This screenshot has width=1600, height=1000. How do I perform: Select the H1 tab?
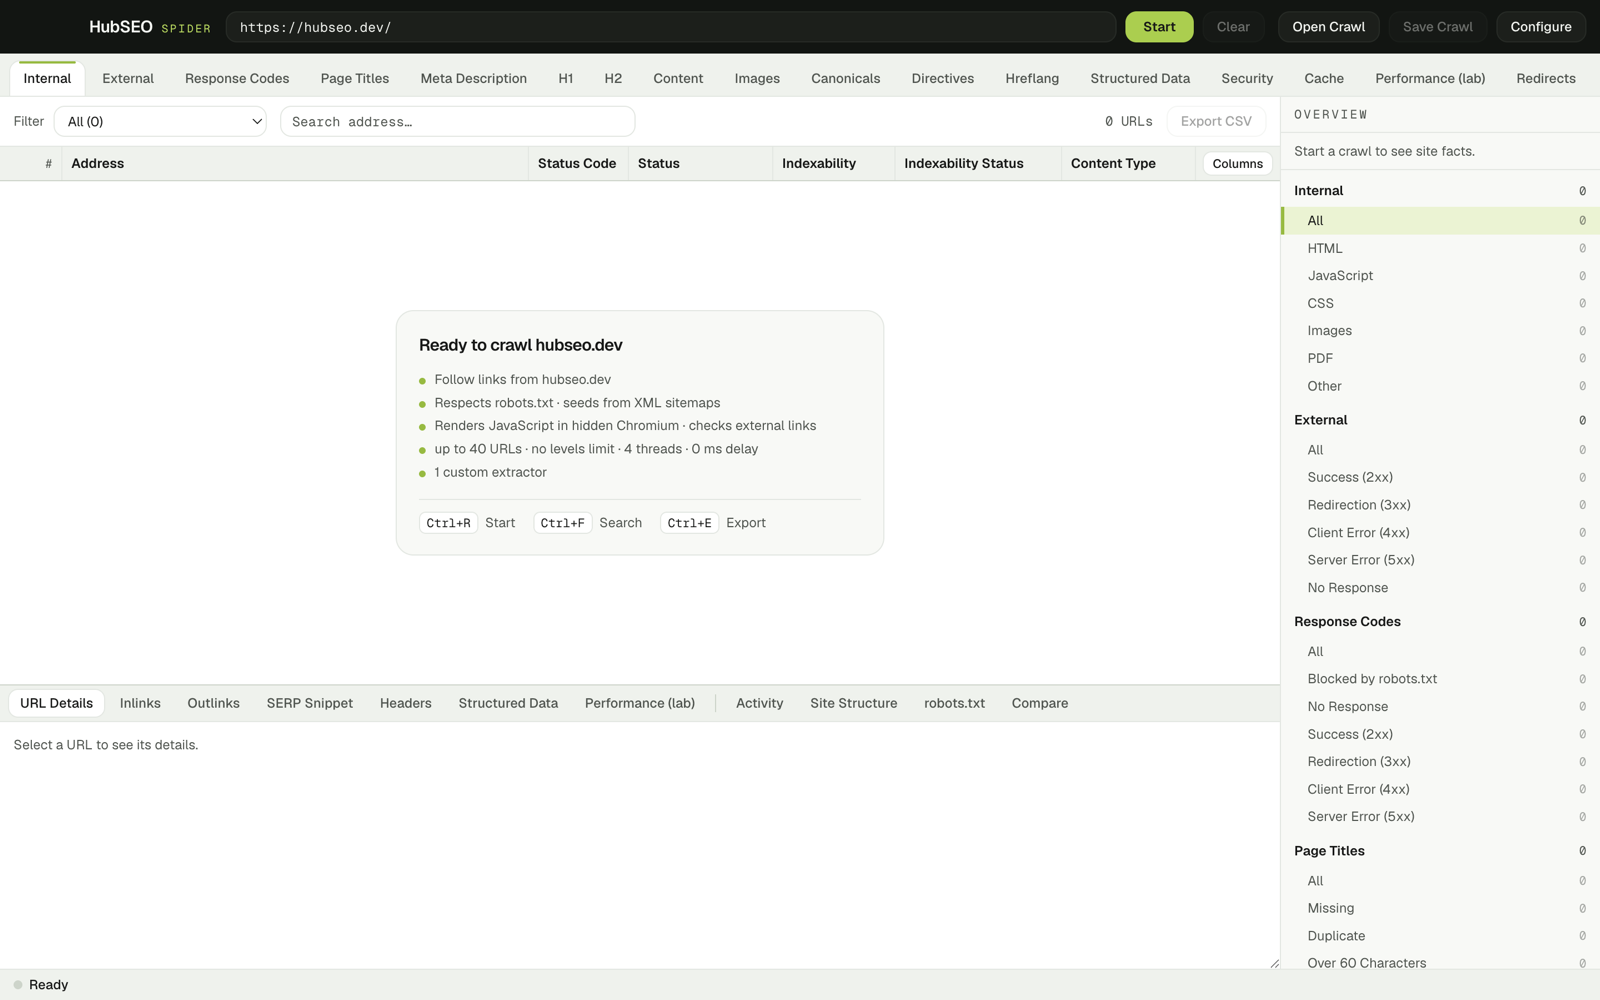(x=566, y=78)
